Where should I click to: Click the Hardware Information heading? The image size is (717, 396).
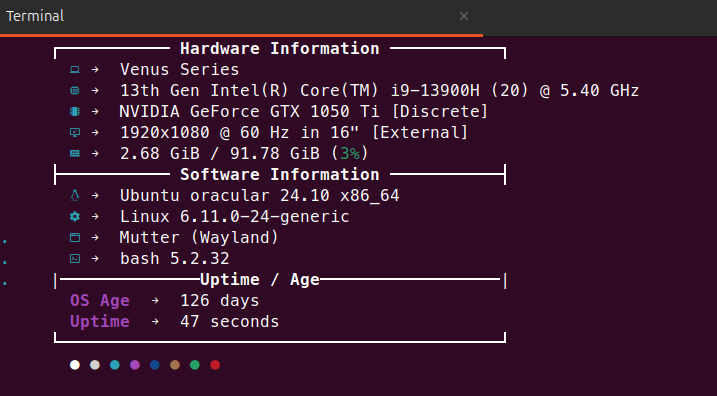coord(279,48)
